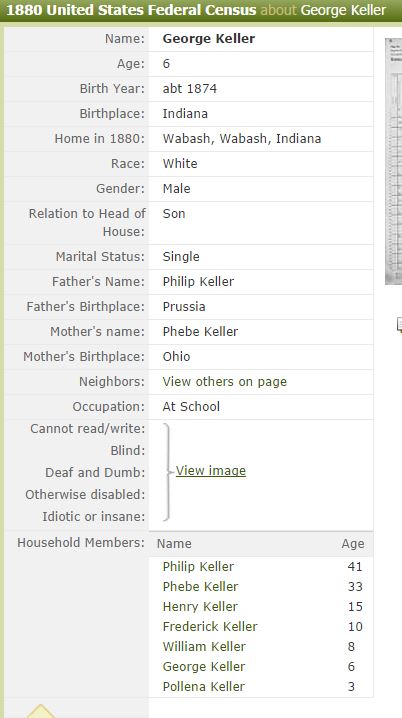Viewport: 402px width, 718px height.
Task: Open the View image link
Action: [x=211, y=471]
